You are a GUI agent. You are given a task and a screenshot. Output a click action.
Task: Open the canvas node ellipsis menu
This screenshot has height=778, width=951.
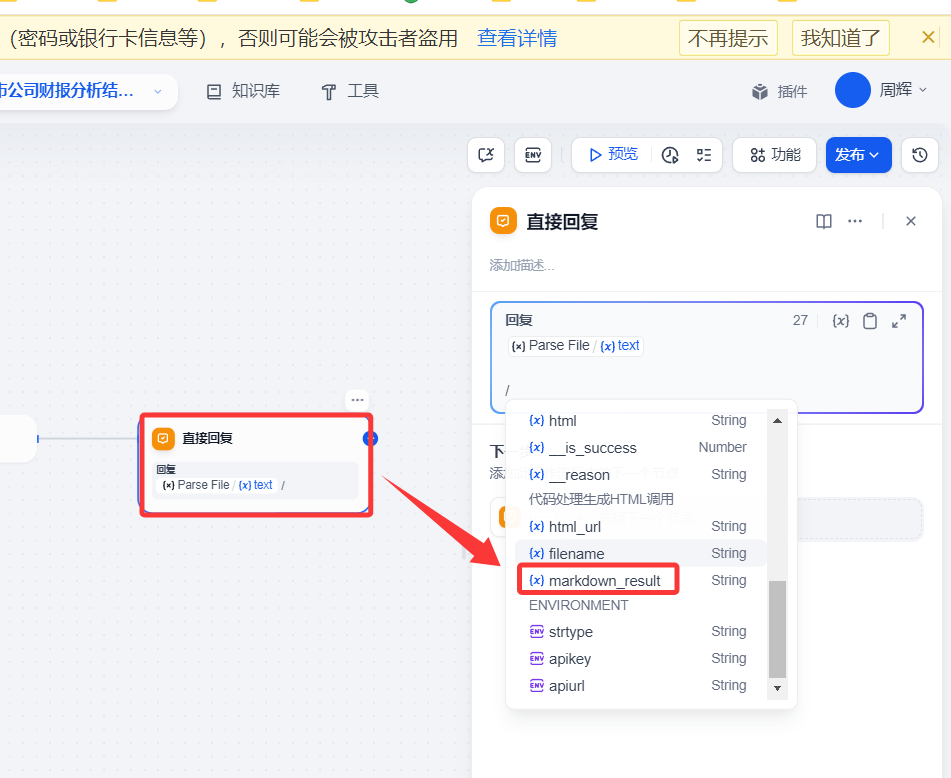(x=357, y=400)
